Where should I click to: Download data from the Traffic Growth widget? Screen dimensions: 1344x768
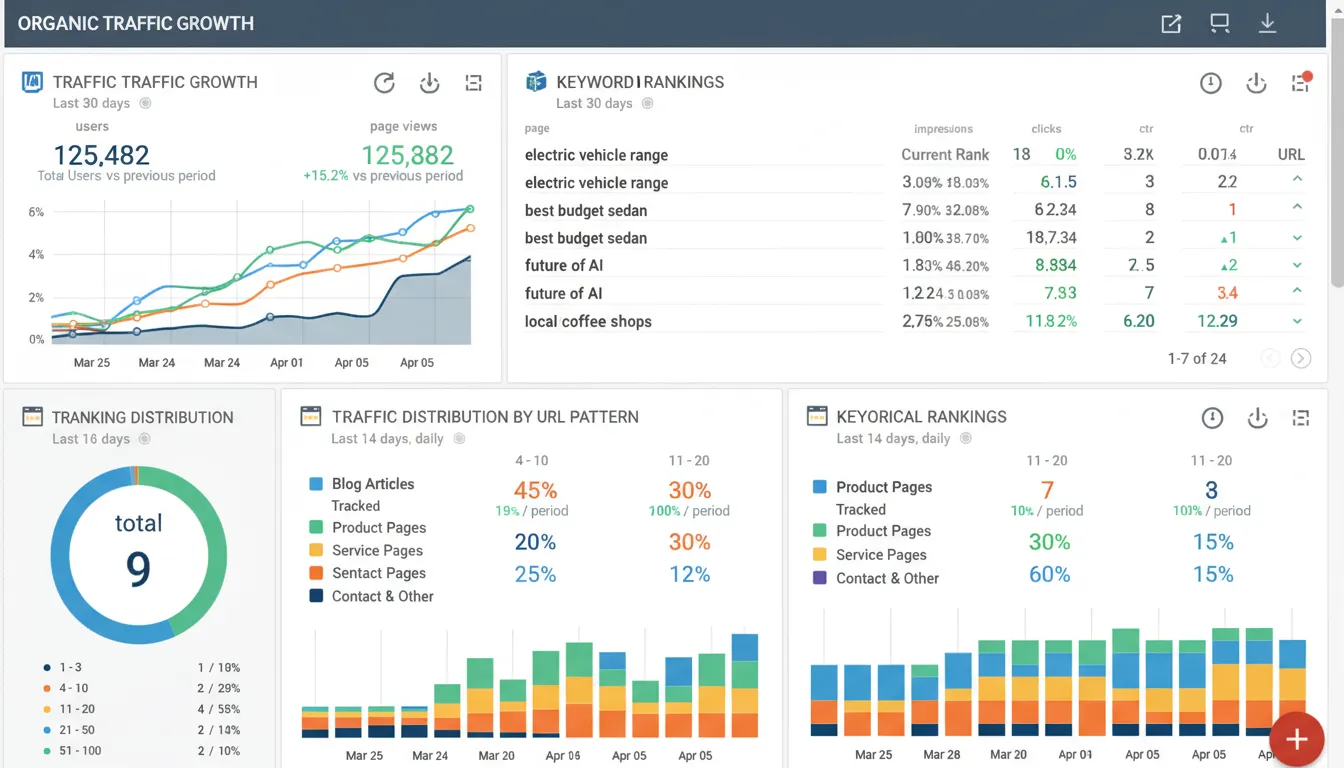pos(429,83)
